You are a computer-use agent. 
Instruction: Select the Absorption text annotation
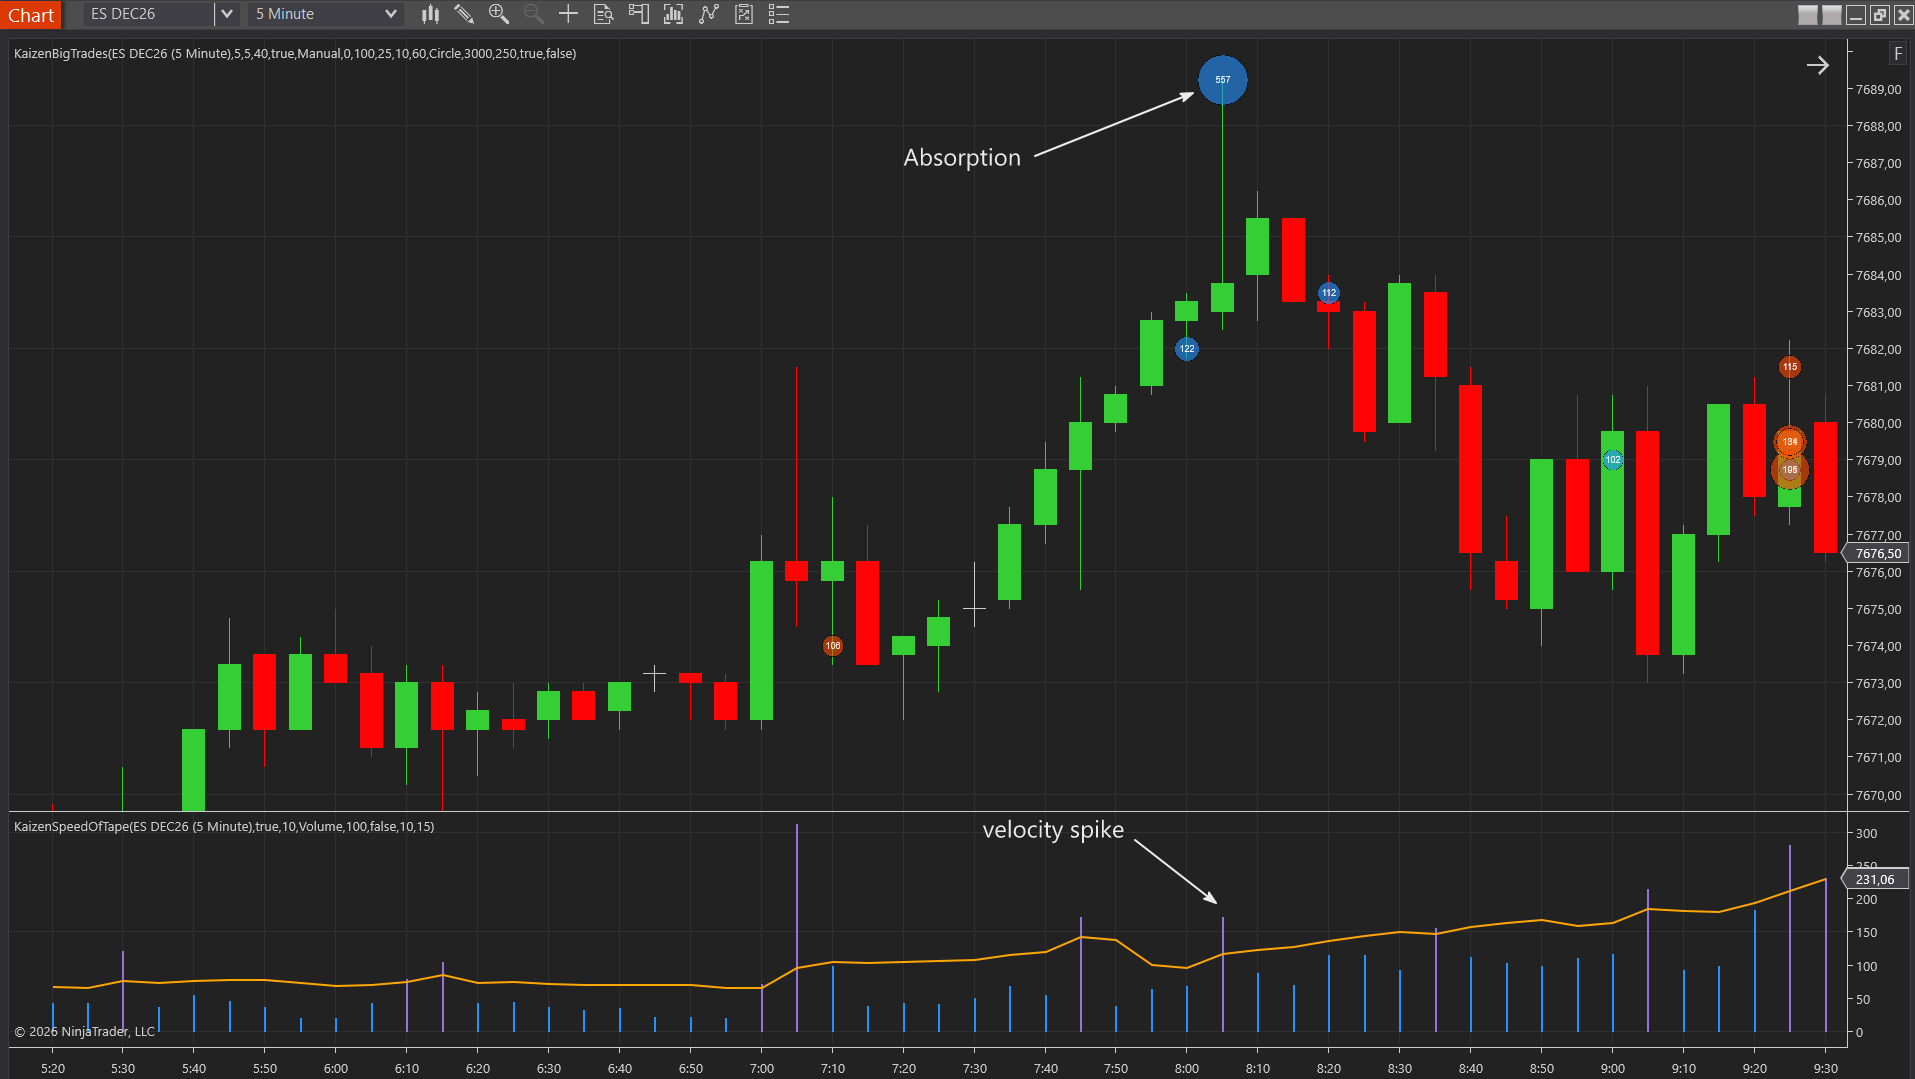point(962,158)
